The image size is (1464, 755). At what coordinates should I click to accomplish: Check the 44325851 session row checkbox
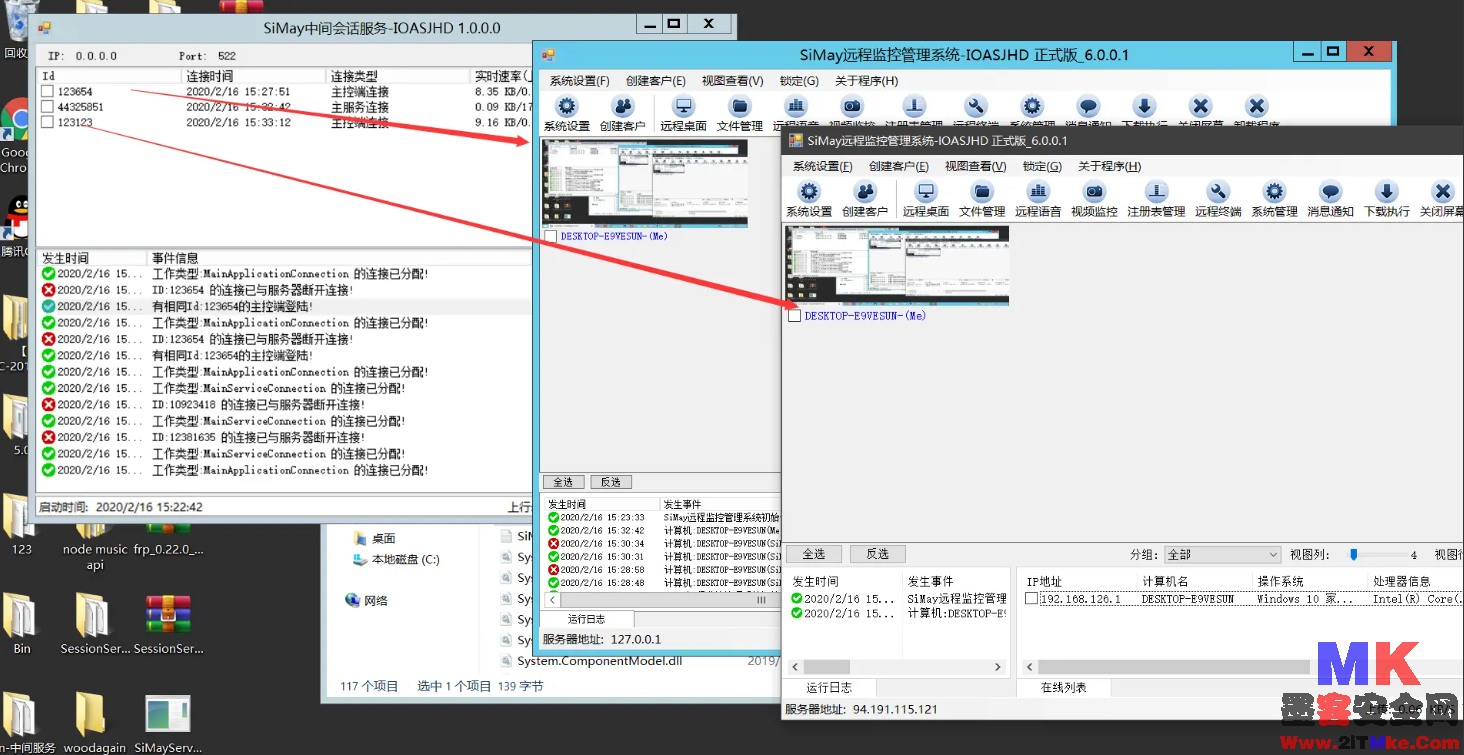(47, 107)
